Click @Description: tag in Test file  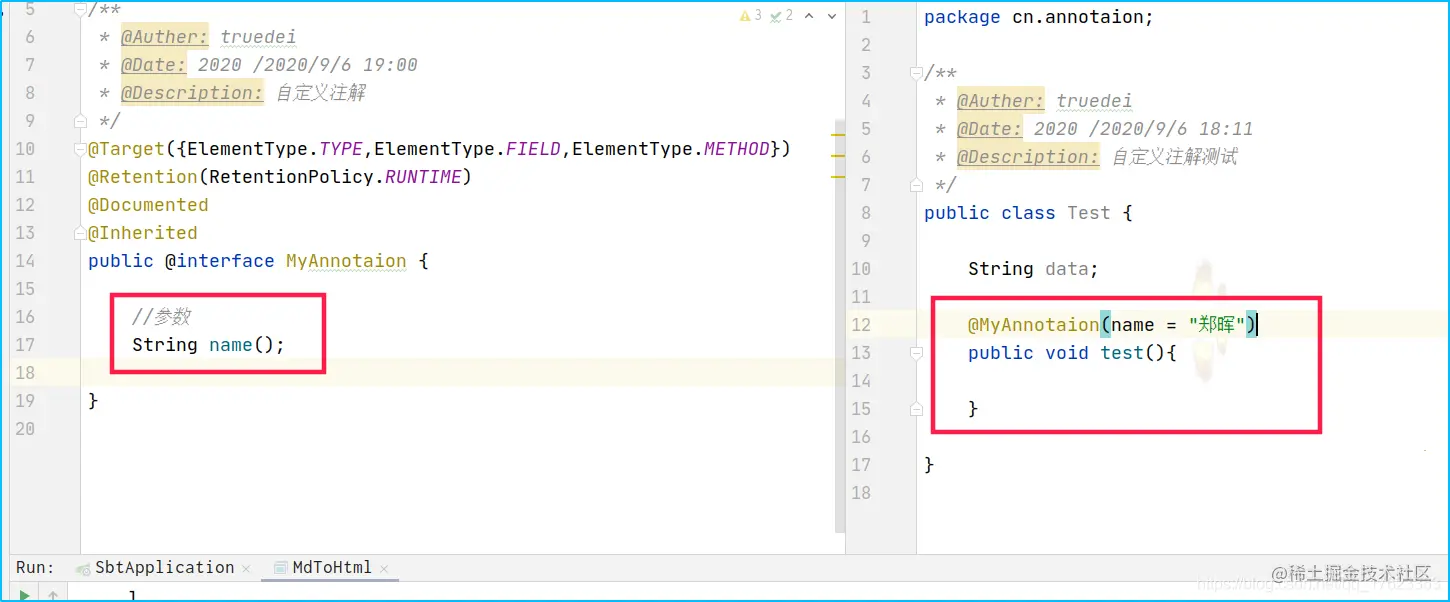pos(1028,157)
